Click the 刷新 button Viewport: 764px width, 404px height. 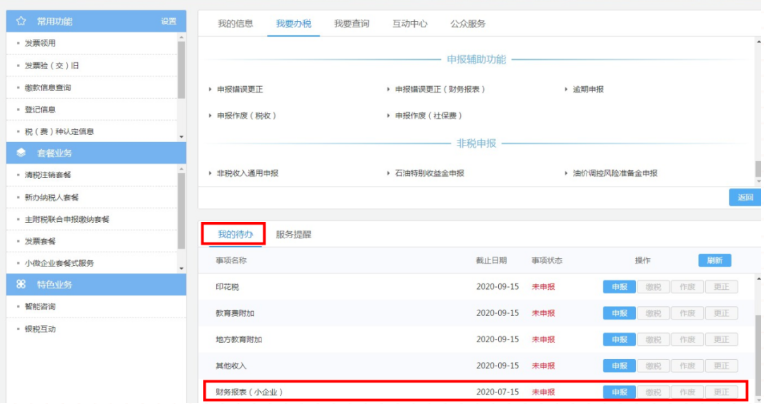[714, 260]
